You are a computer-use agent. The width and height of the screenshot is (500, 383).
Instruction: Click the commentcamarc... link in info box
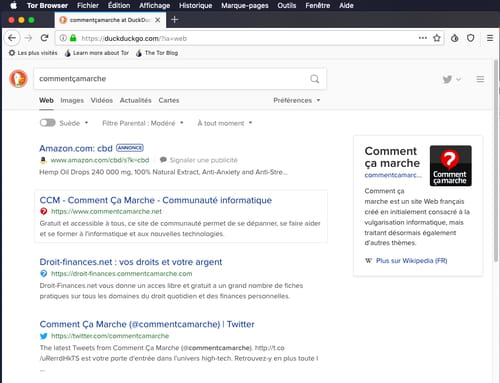pyautogui.click(x=393, y=175)
